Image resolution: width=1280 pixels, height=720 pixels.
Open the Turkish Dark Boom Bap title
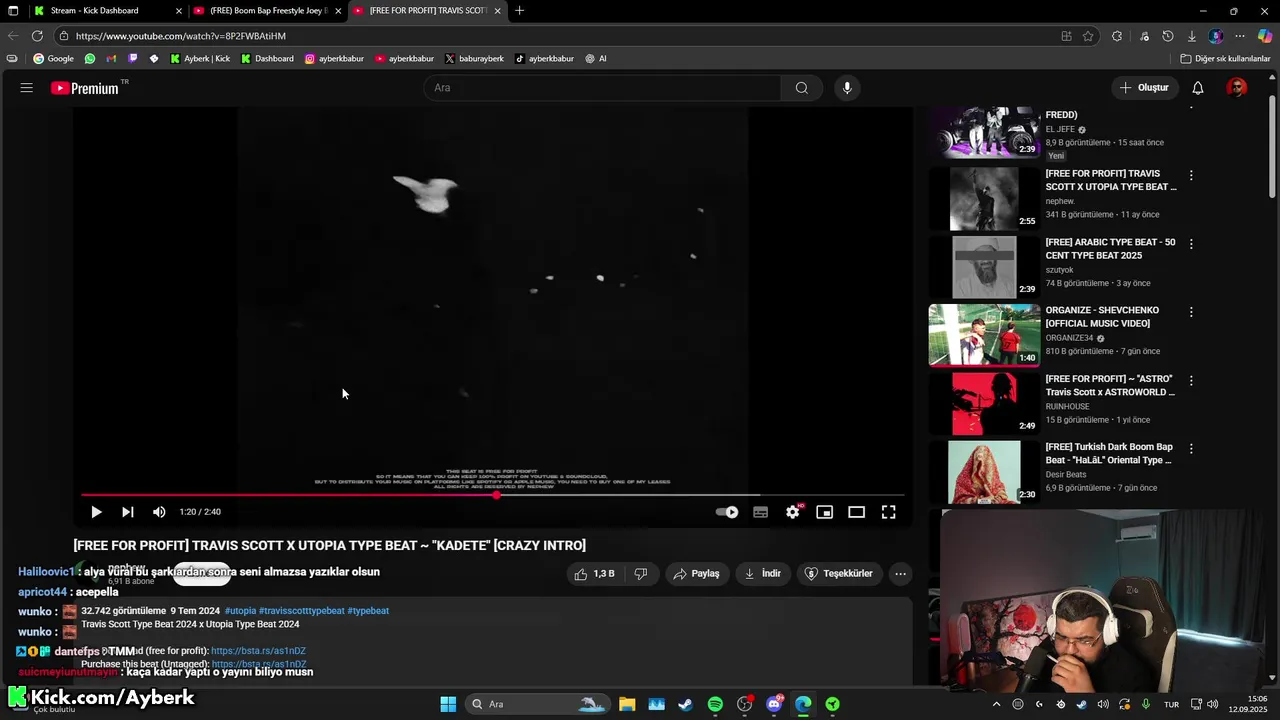1109,453
